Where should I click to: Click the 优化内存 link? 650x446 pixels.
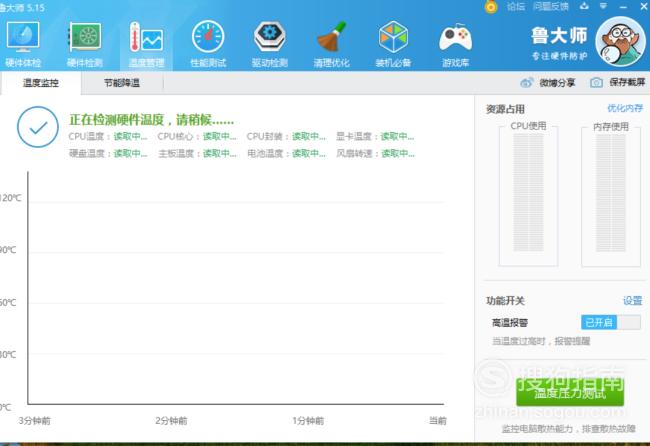click(x=625, y=108)
